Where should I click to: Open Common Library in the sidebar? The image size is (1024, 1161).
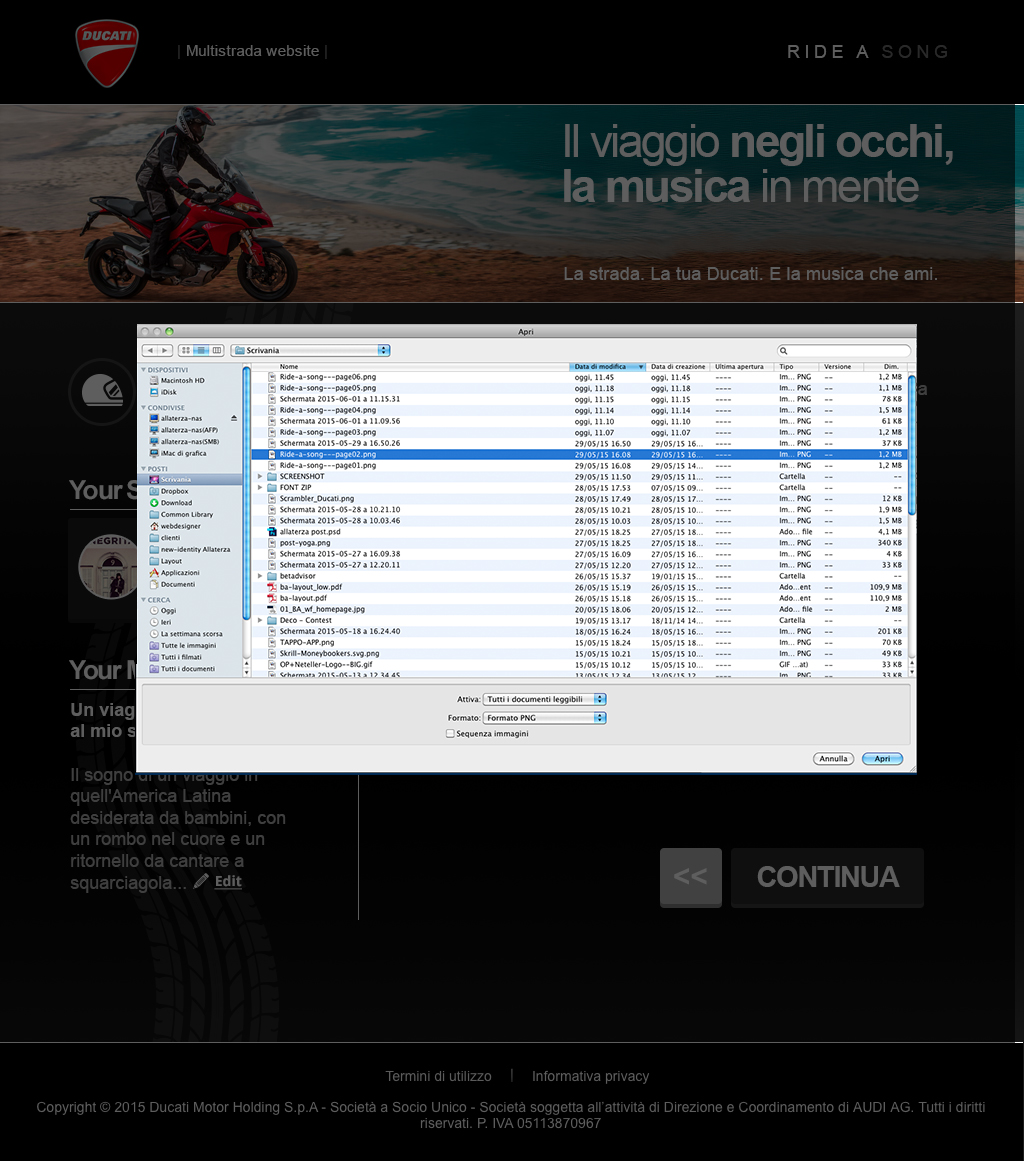[187, 515]
